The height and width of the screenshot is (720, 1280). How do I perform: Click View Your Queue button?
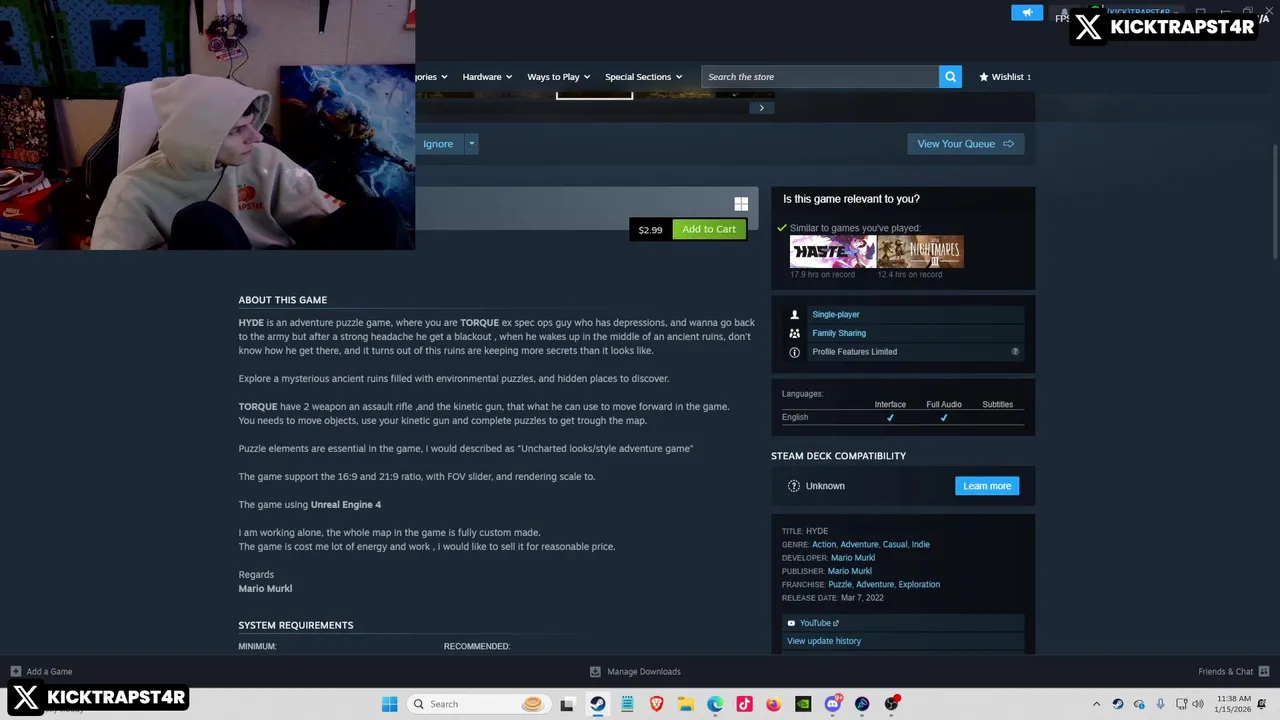(x=965, y=144)
